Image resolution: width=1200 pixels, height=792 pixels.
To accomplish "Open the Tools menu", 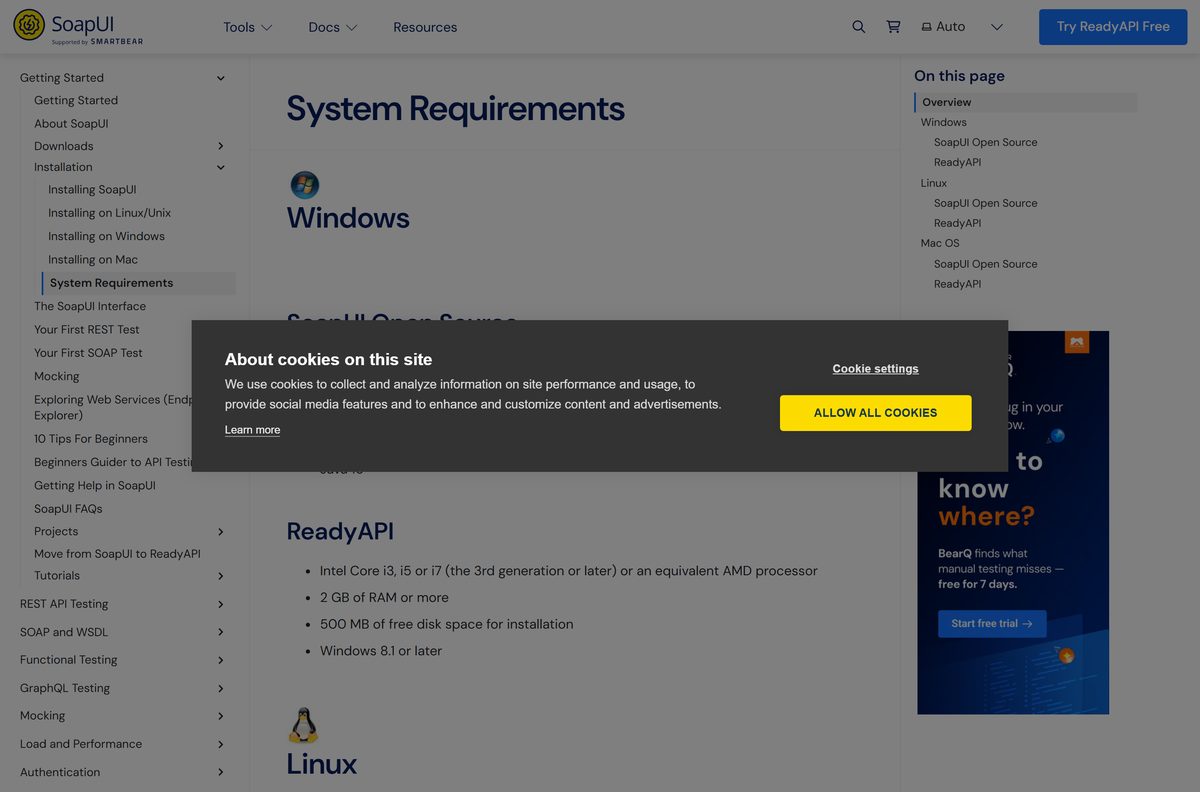I will [x=247, y=27].
